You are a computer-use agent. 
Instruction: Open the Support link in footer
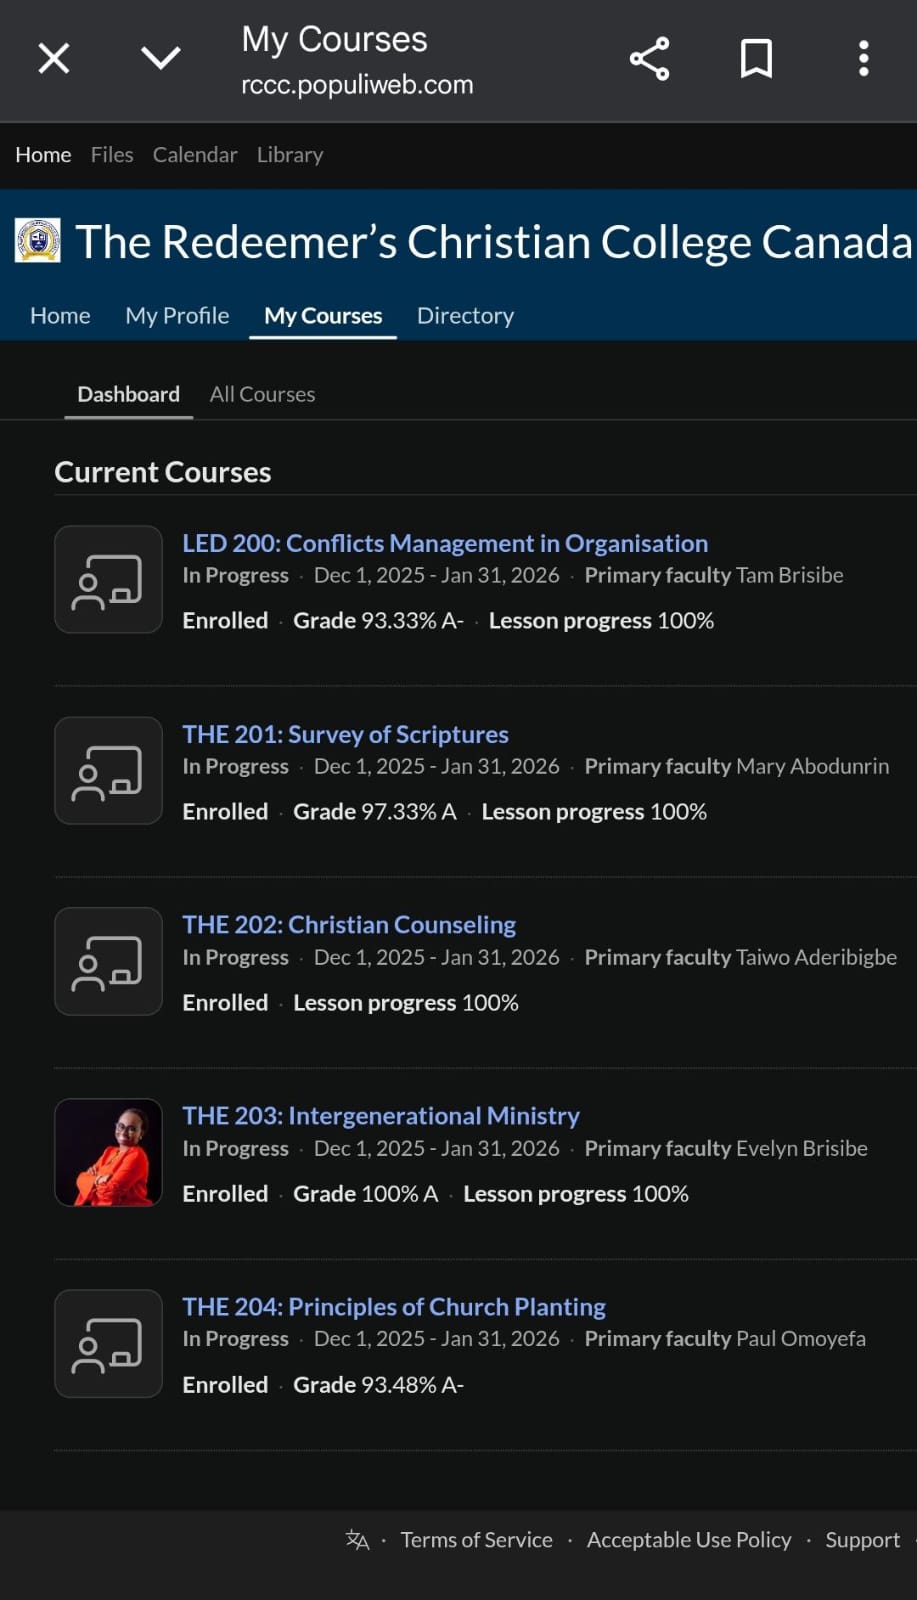click(862, 1540)
